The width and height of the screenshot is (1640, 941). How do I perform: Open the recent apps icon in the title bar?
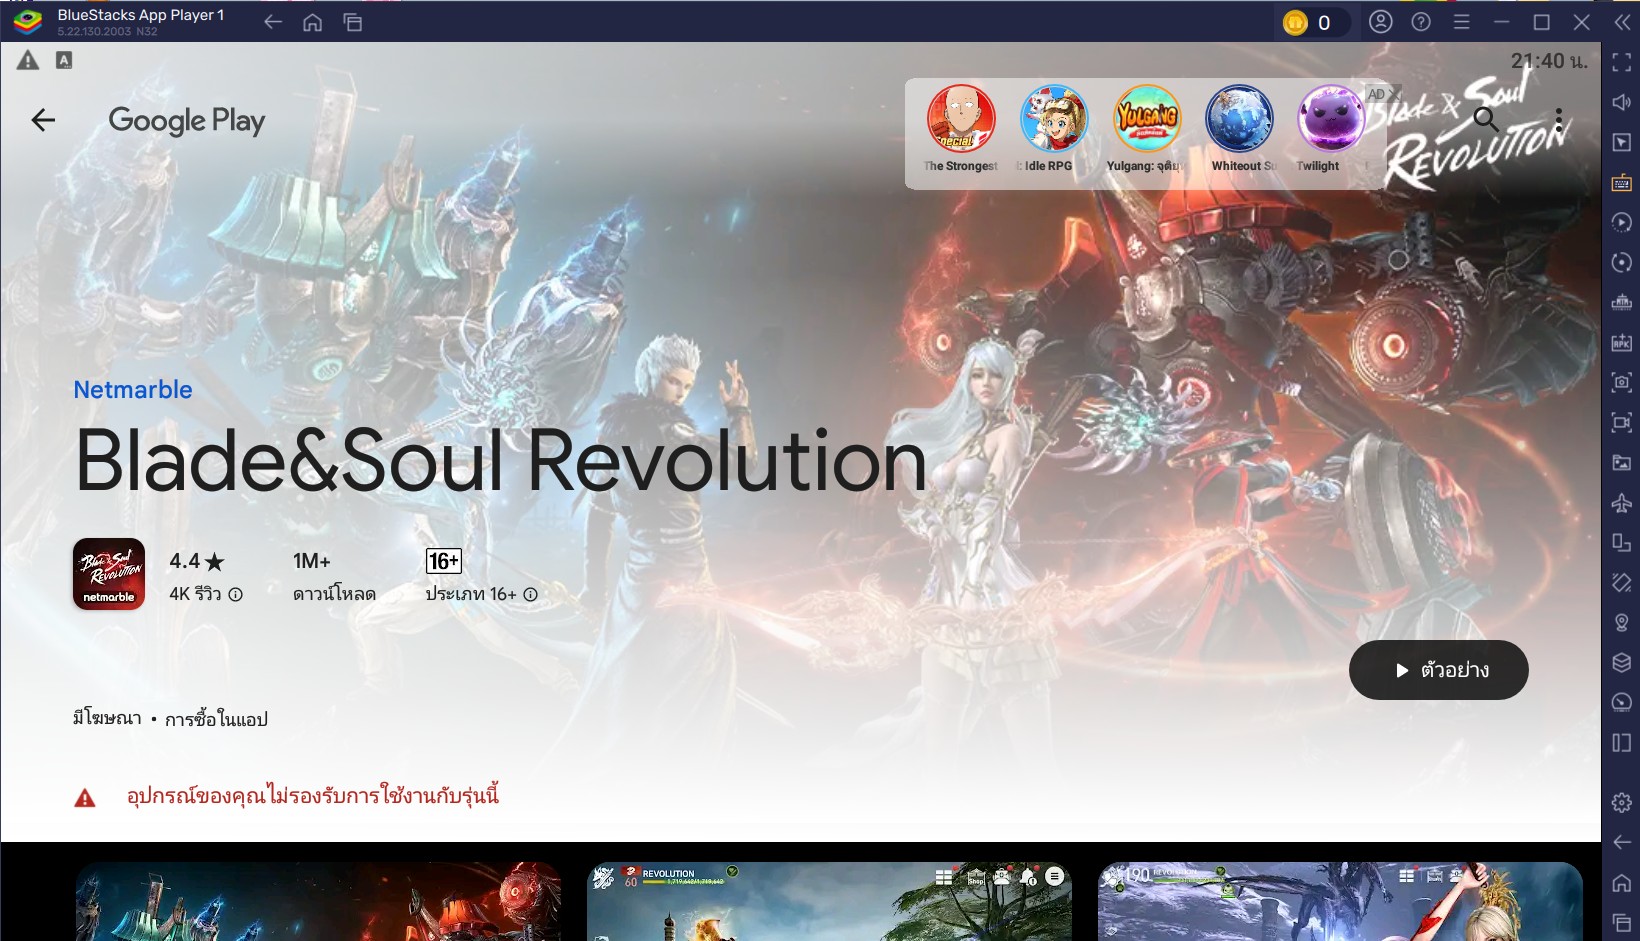point(353,22)
